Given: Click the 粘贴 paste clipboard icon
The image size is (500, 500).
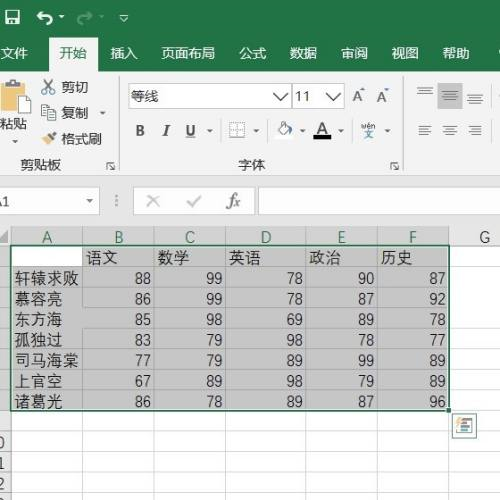Looking at the screenshot, I should click(x=15, y=97).
